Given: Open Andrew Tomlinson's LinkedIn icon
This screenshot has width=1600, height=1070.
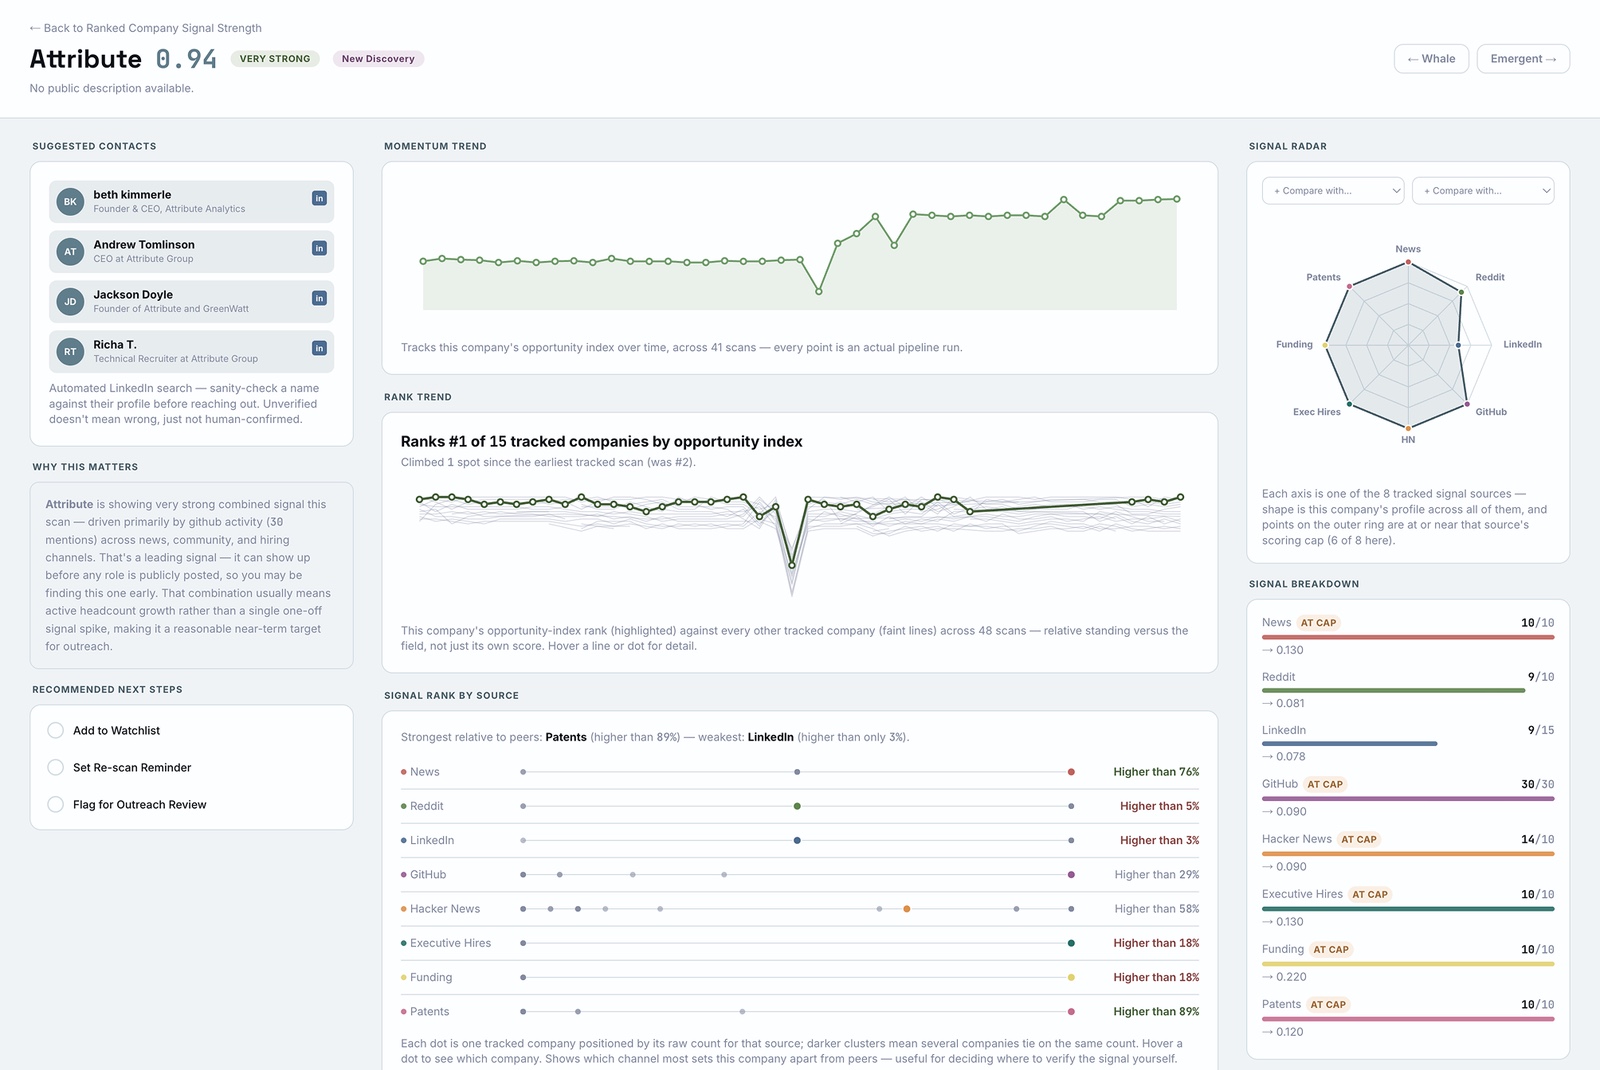Looking at the screenshot, I should click(319, 248).
